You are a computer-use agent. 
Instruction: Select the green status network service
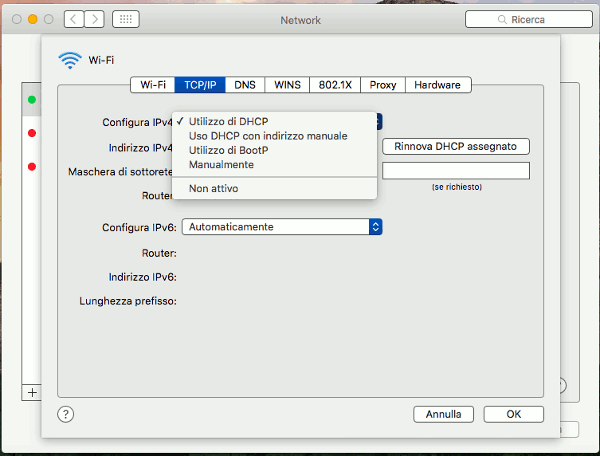[32, 100]
